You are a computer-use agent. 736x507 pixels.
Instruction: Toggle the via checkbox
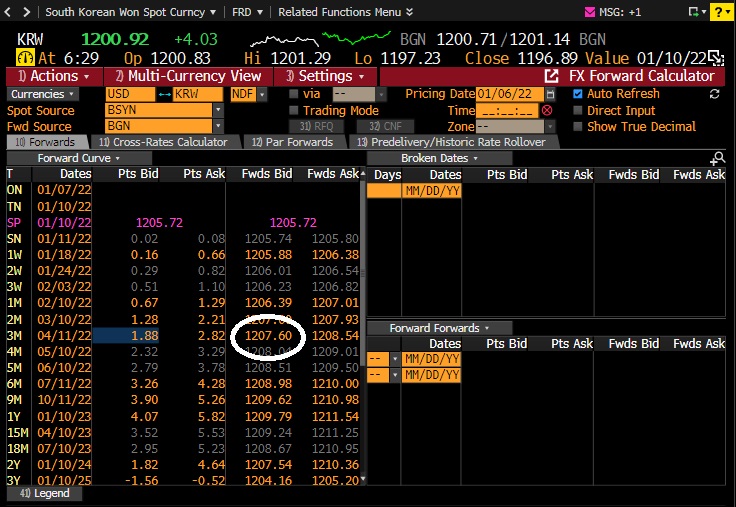pos(294,94)
